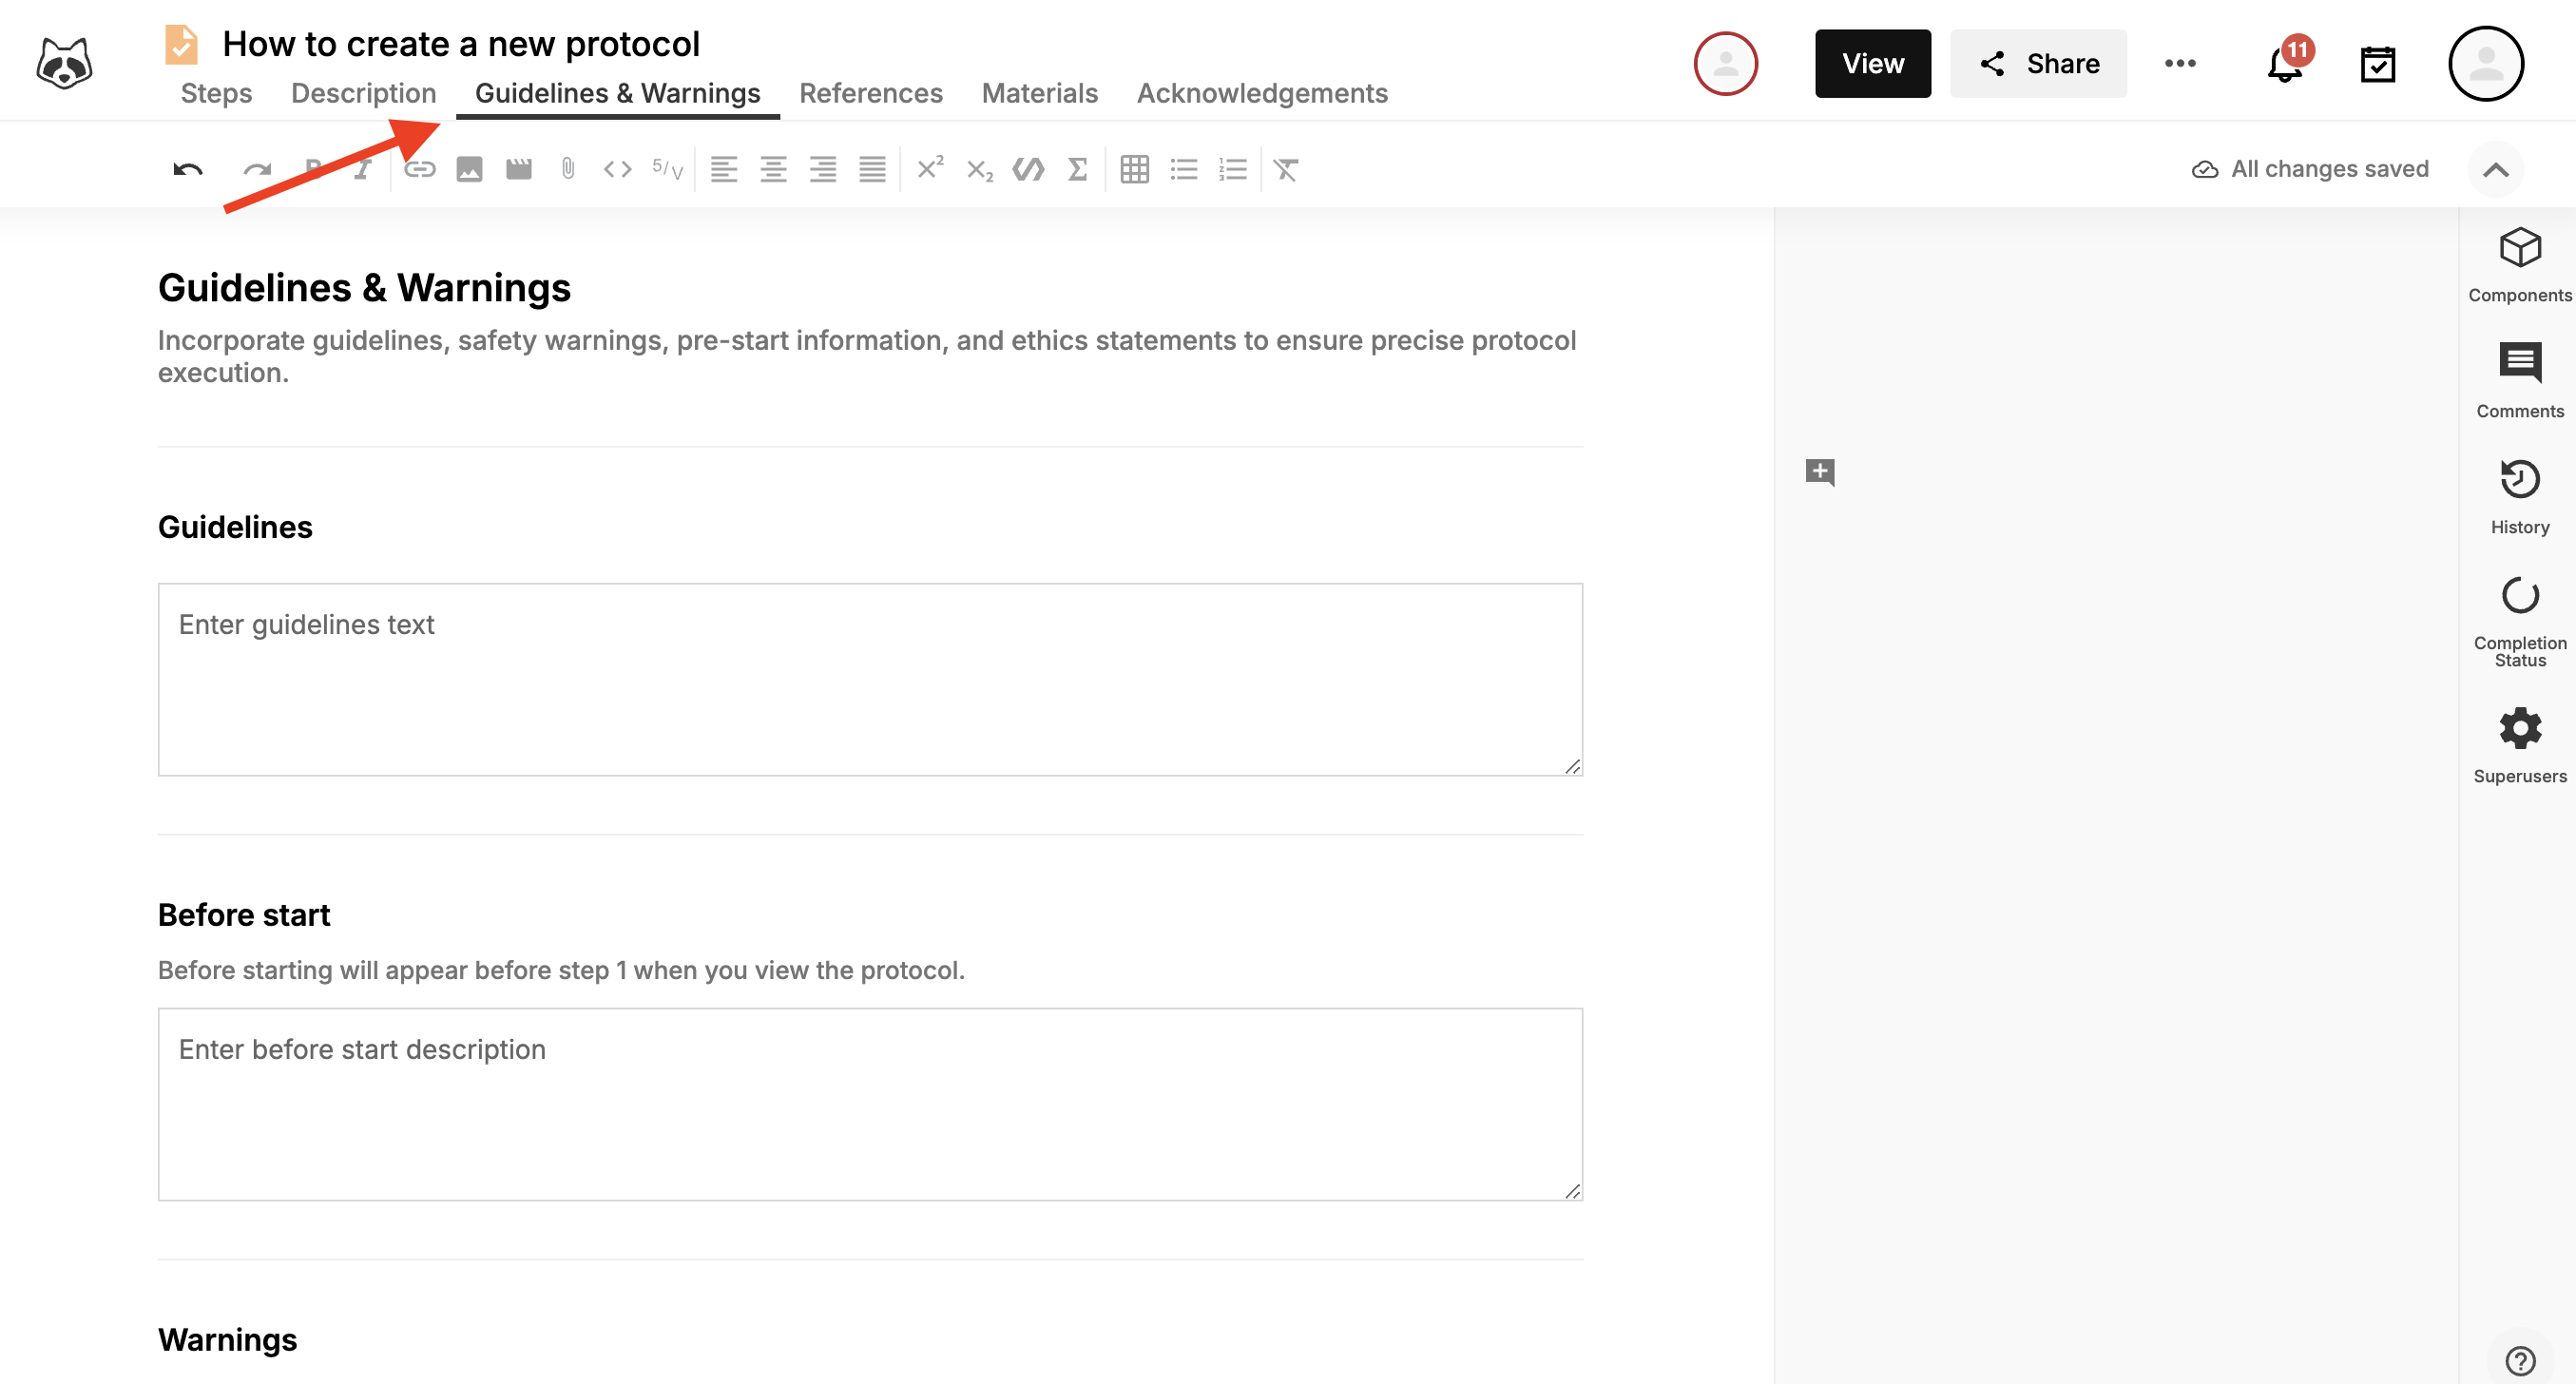The height and width of the screenshot is (1384, 2576).
Task: Open the Comments panel
Action: point(2519,365)
